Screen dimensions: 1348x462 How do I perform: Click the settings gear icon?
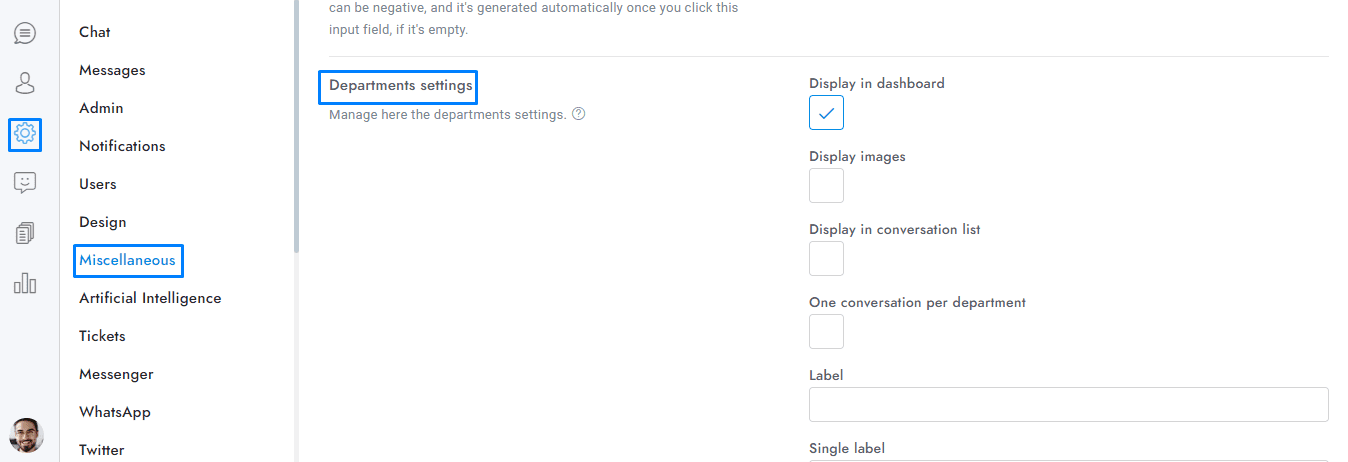[x=25, y=134]
